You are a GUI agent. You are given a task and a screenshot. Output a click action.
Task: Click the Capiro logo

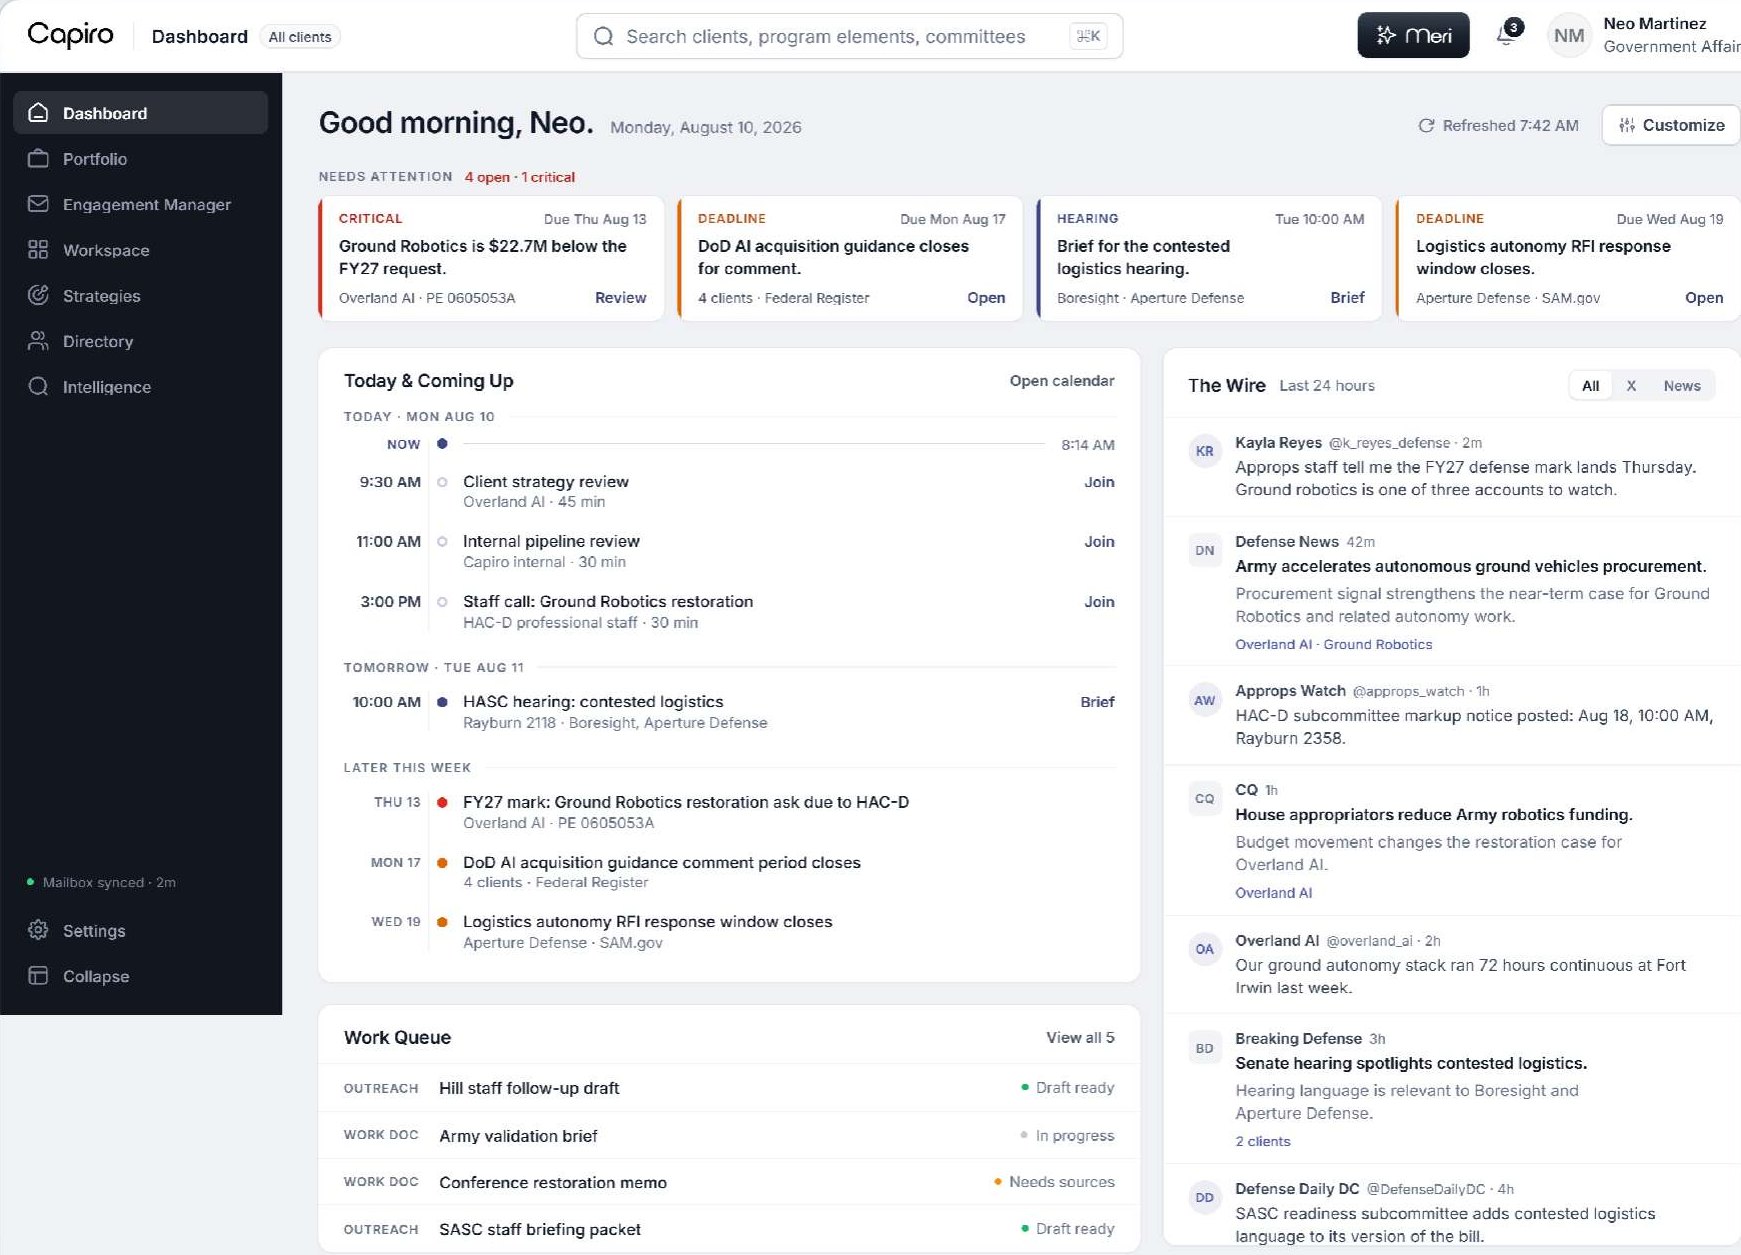pyautogui.click(x=70, y=35)
